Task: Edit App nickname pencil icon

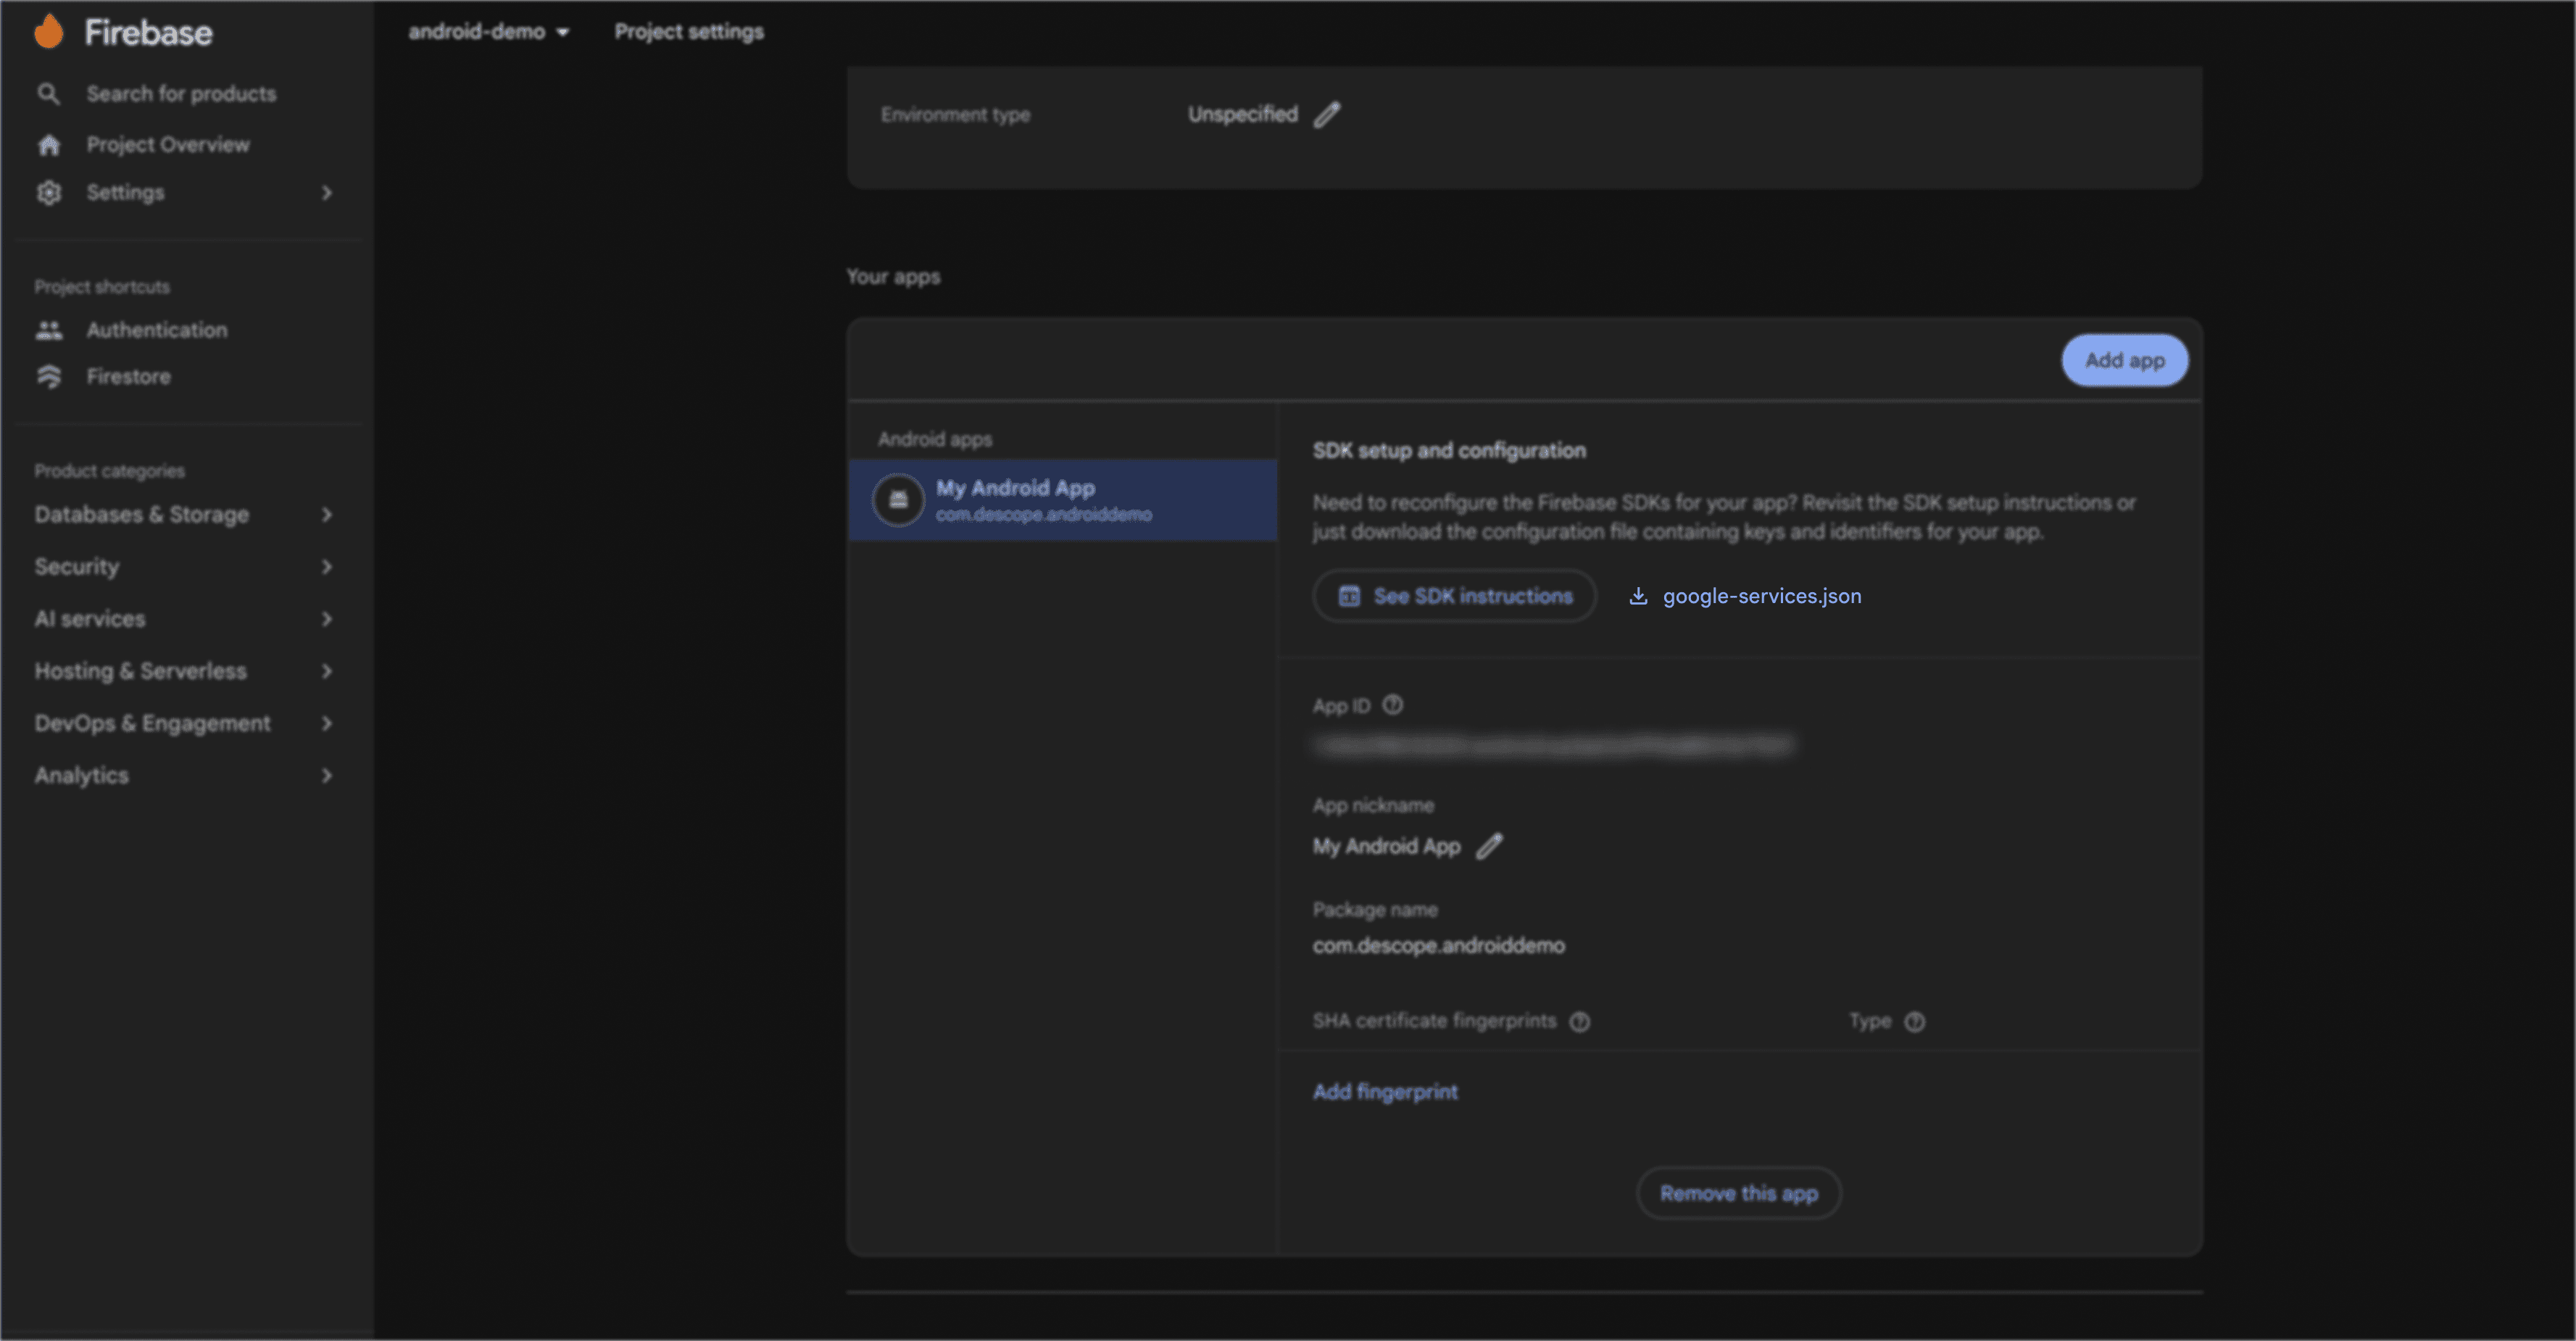Action: pyautogui.click(x=1489, y=846)
